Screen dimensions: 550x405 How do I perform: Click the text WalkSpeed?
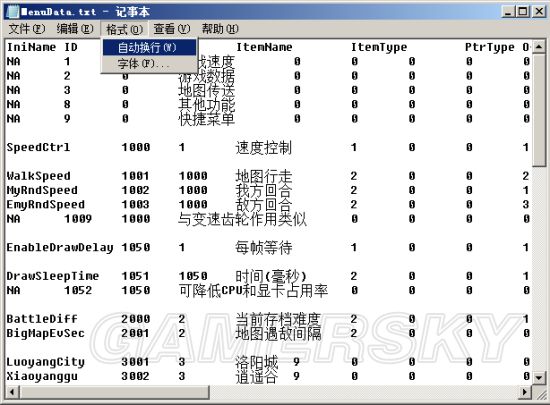point(38,176)
